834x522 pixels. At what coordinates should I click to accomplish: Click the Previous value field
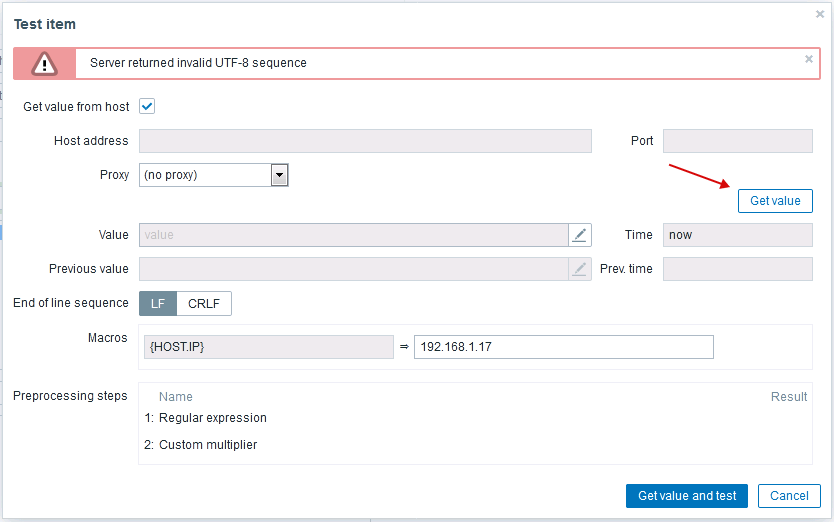(x=354, y=269)
